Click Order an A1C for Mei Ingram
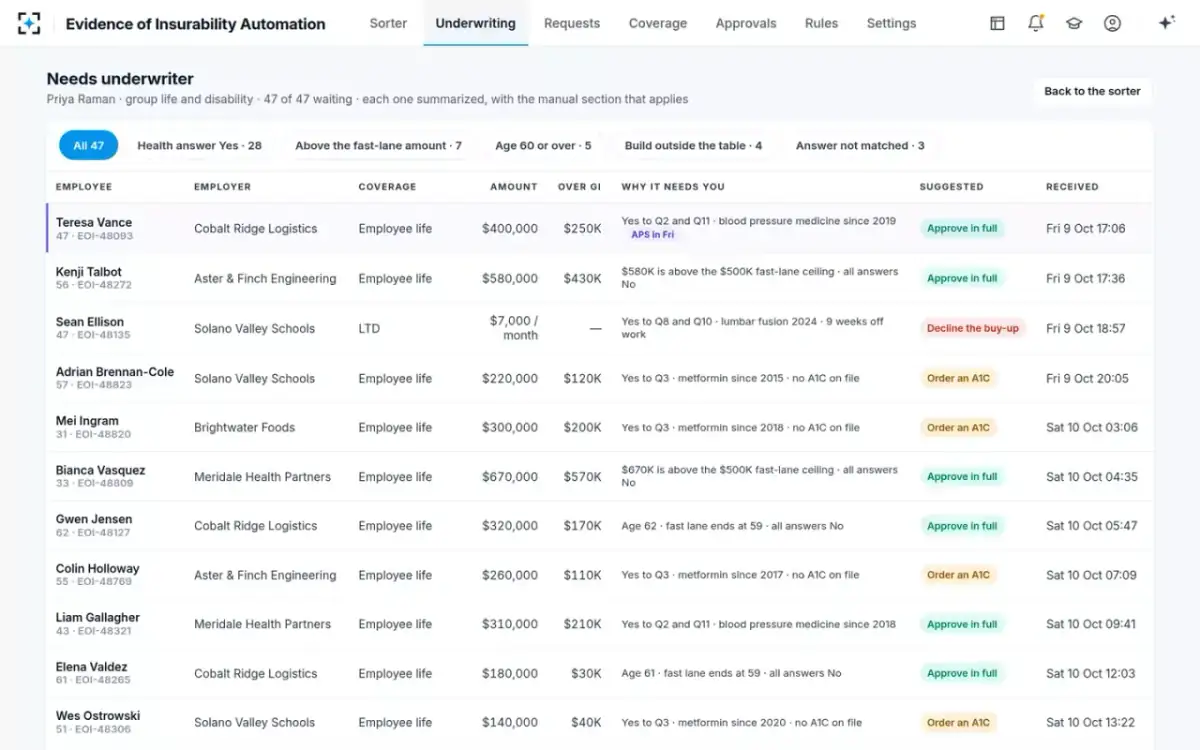Screen dimensions: 1200x750 pos(958,427)
